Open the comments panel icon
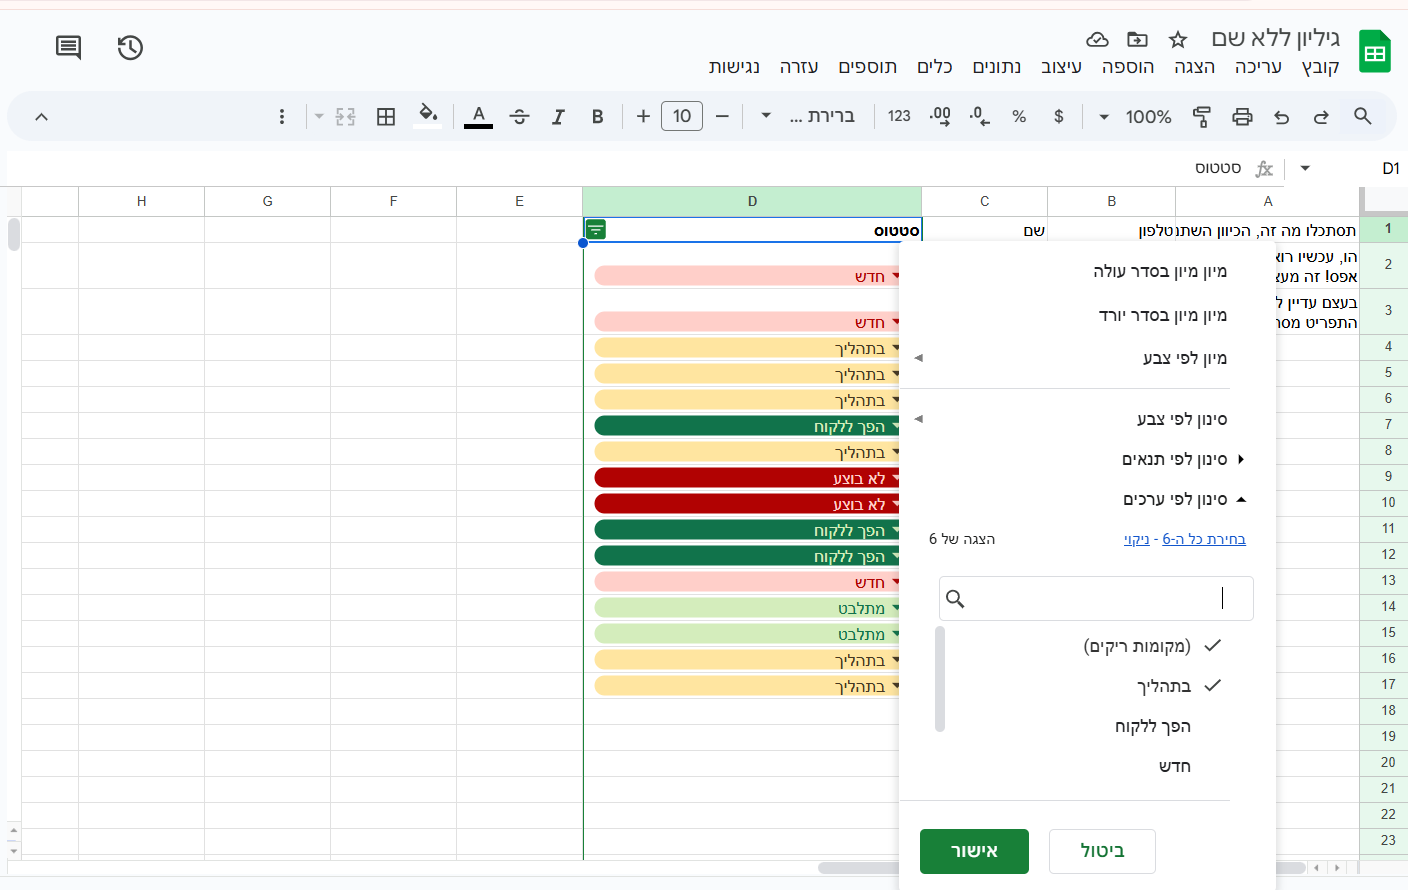Viewport: 1408px width, 890px height. (x=68, y=47)
